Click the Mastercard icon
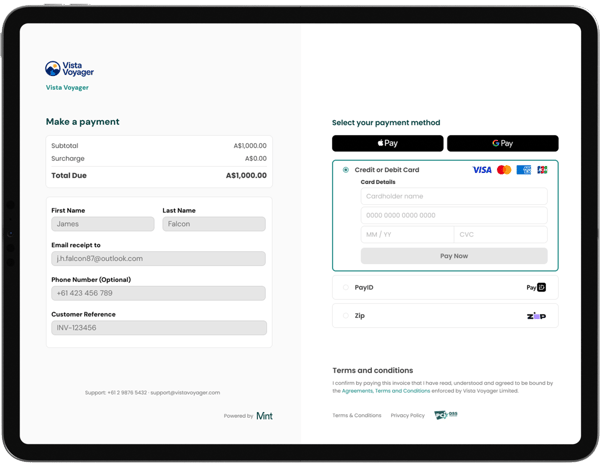Image resolution: width=600 pixels, height=464 pixels. (504, 170)
